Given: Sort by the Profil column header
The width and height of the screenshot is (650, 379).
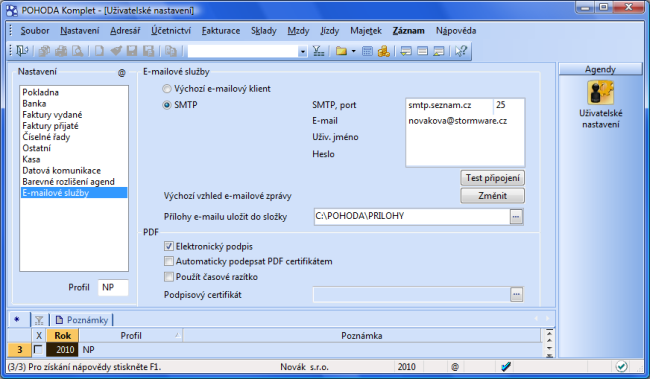Looking at the screenshot, I should coord(131,335).
